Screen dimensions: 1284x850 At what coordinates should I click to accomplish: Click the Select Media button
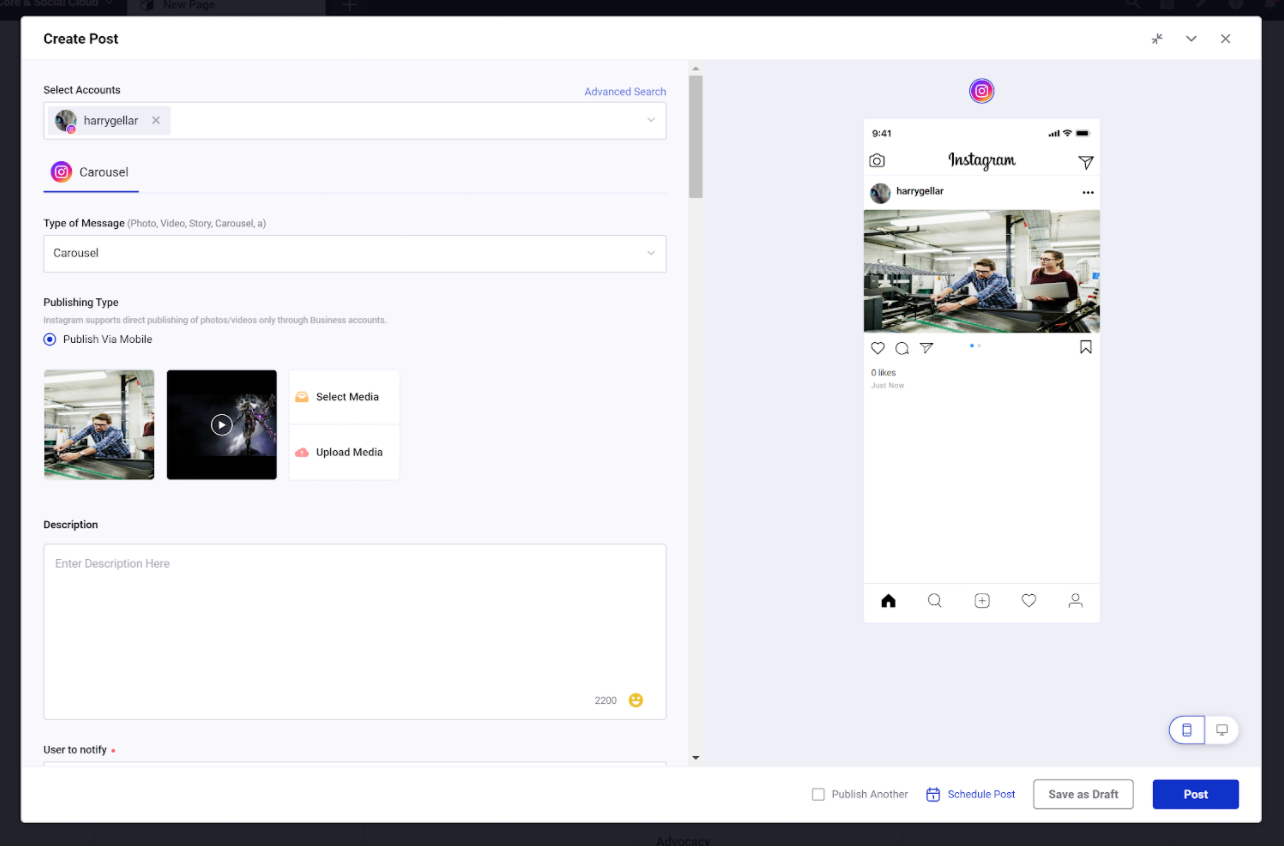(x=344, y=397)
